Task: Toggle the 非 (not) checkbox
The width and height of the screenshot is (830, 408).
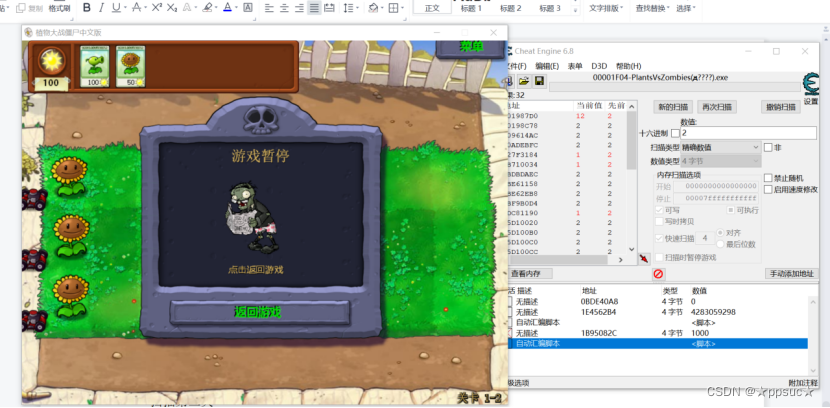Action: click(x=768, y=148)
